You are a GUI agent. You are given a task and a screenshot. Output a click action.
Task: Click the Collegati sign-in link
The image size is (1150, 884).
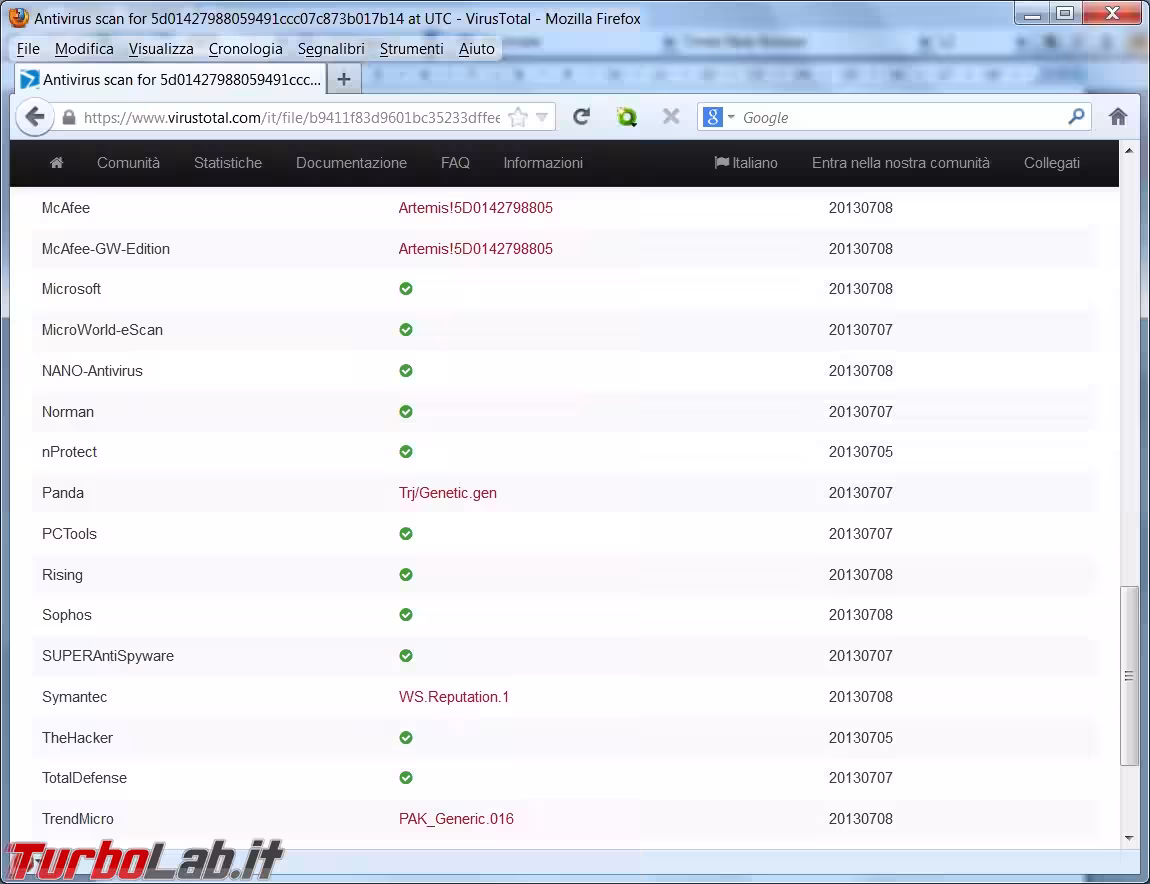[1051, 163]
